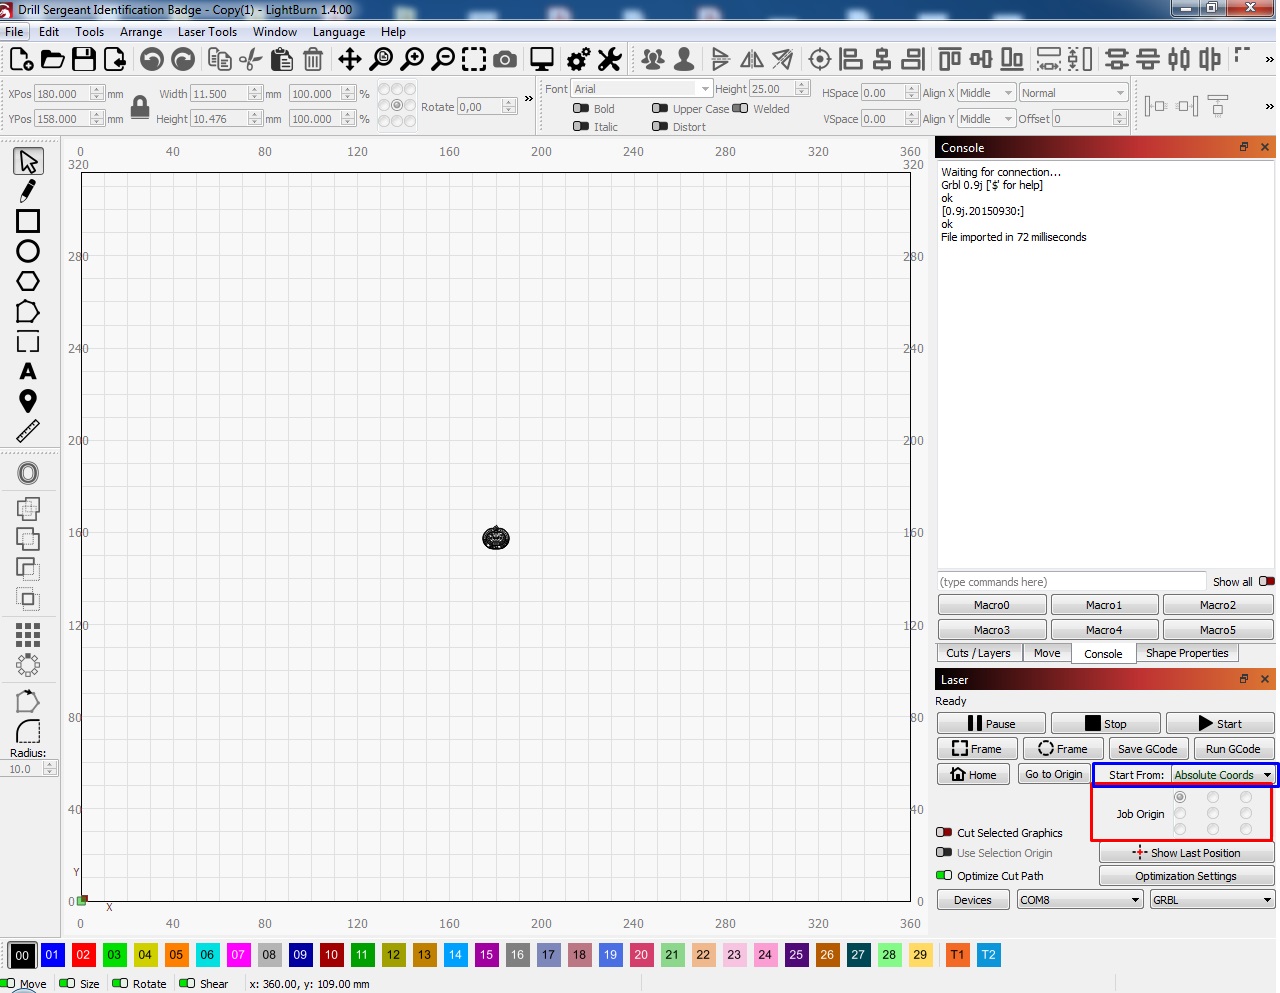Toggle the aspect ratio lock

[x=140, y=106]
